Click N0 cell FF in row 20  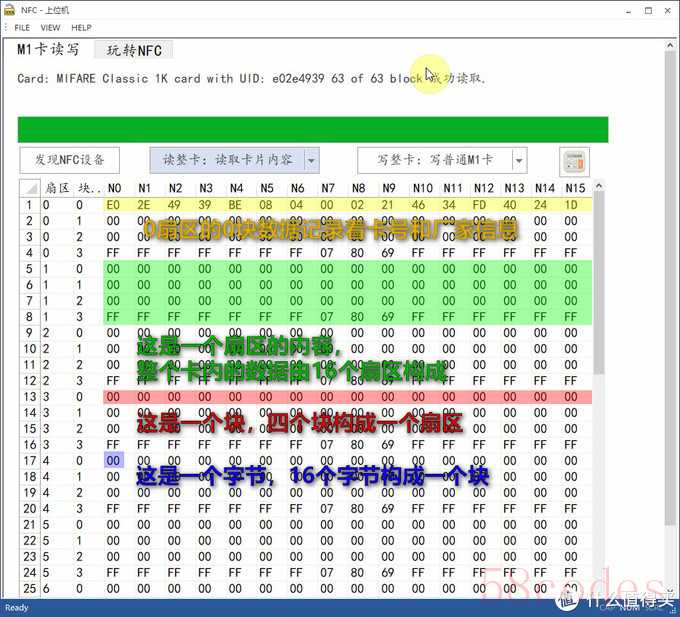click(113, 509)
